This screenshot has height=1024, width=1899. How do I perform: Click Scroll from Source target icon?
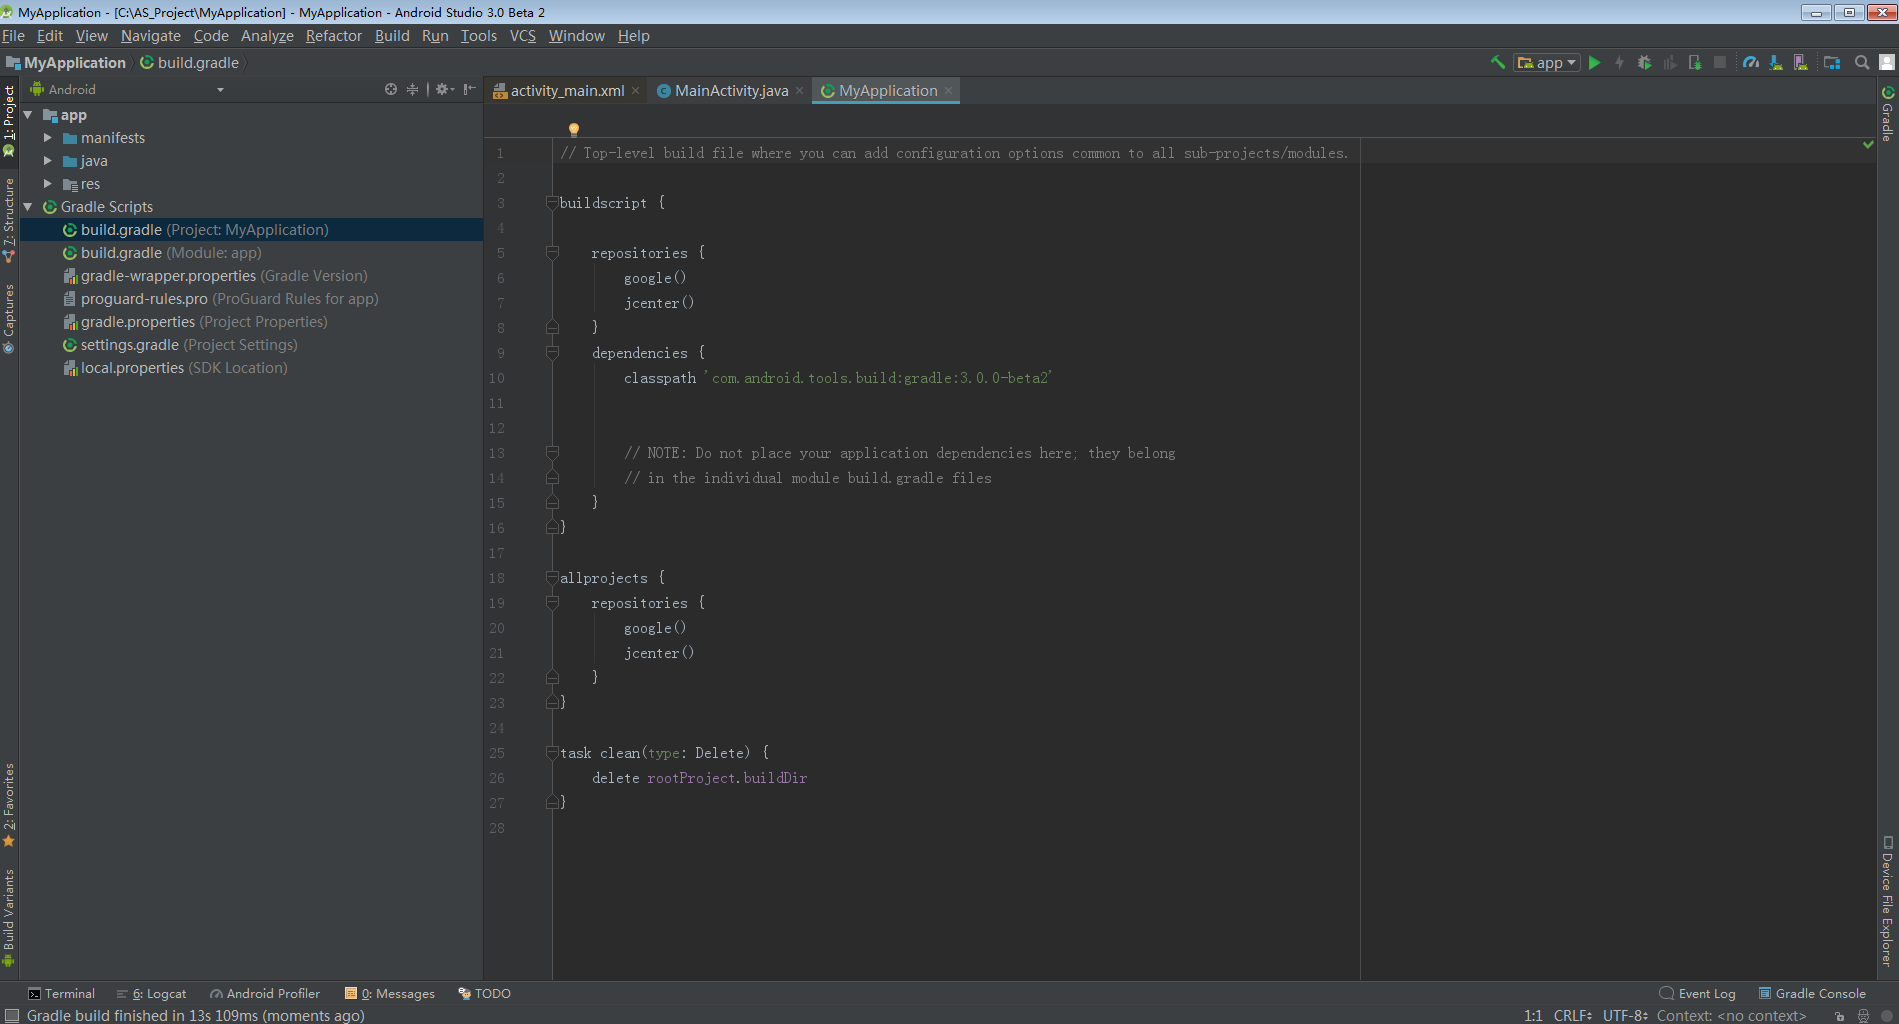(391, 89)
